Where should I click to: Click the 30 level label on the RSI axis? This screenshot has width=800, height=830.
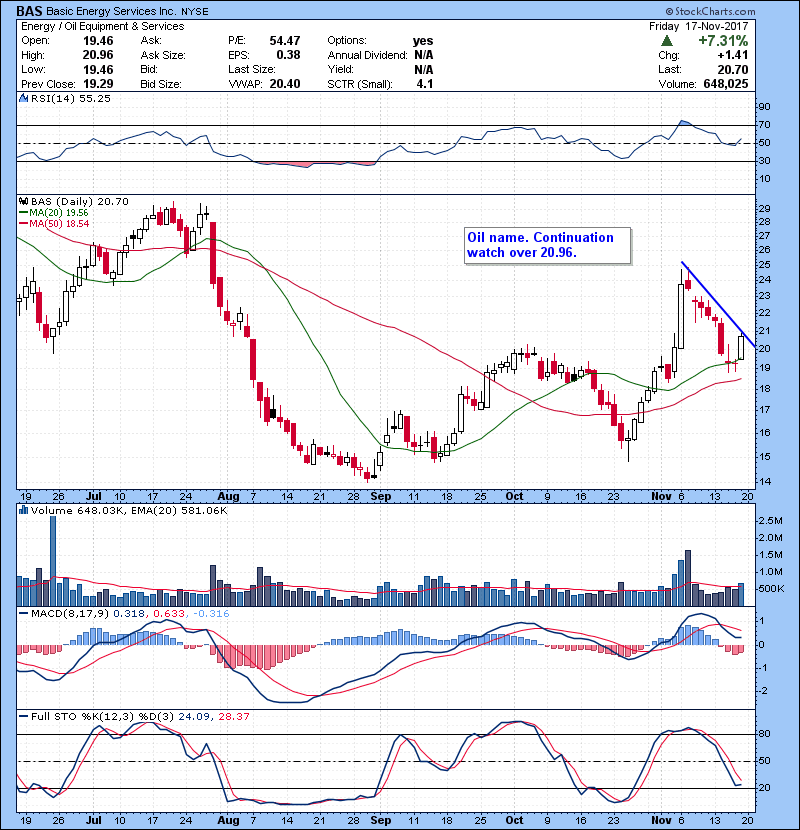click(764, 160)
